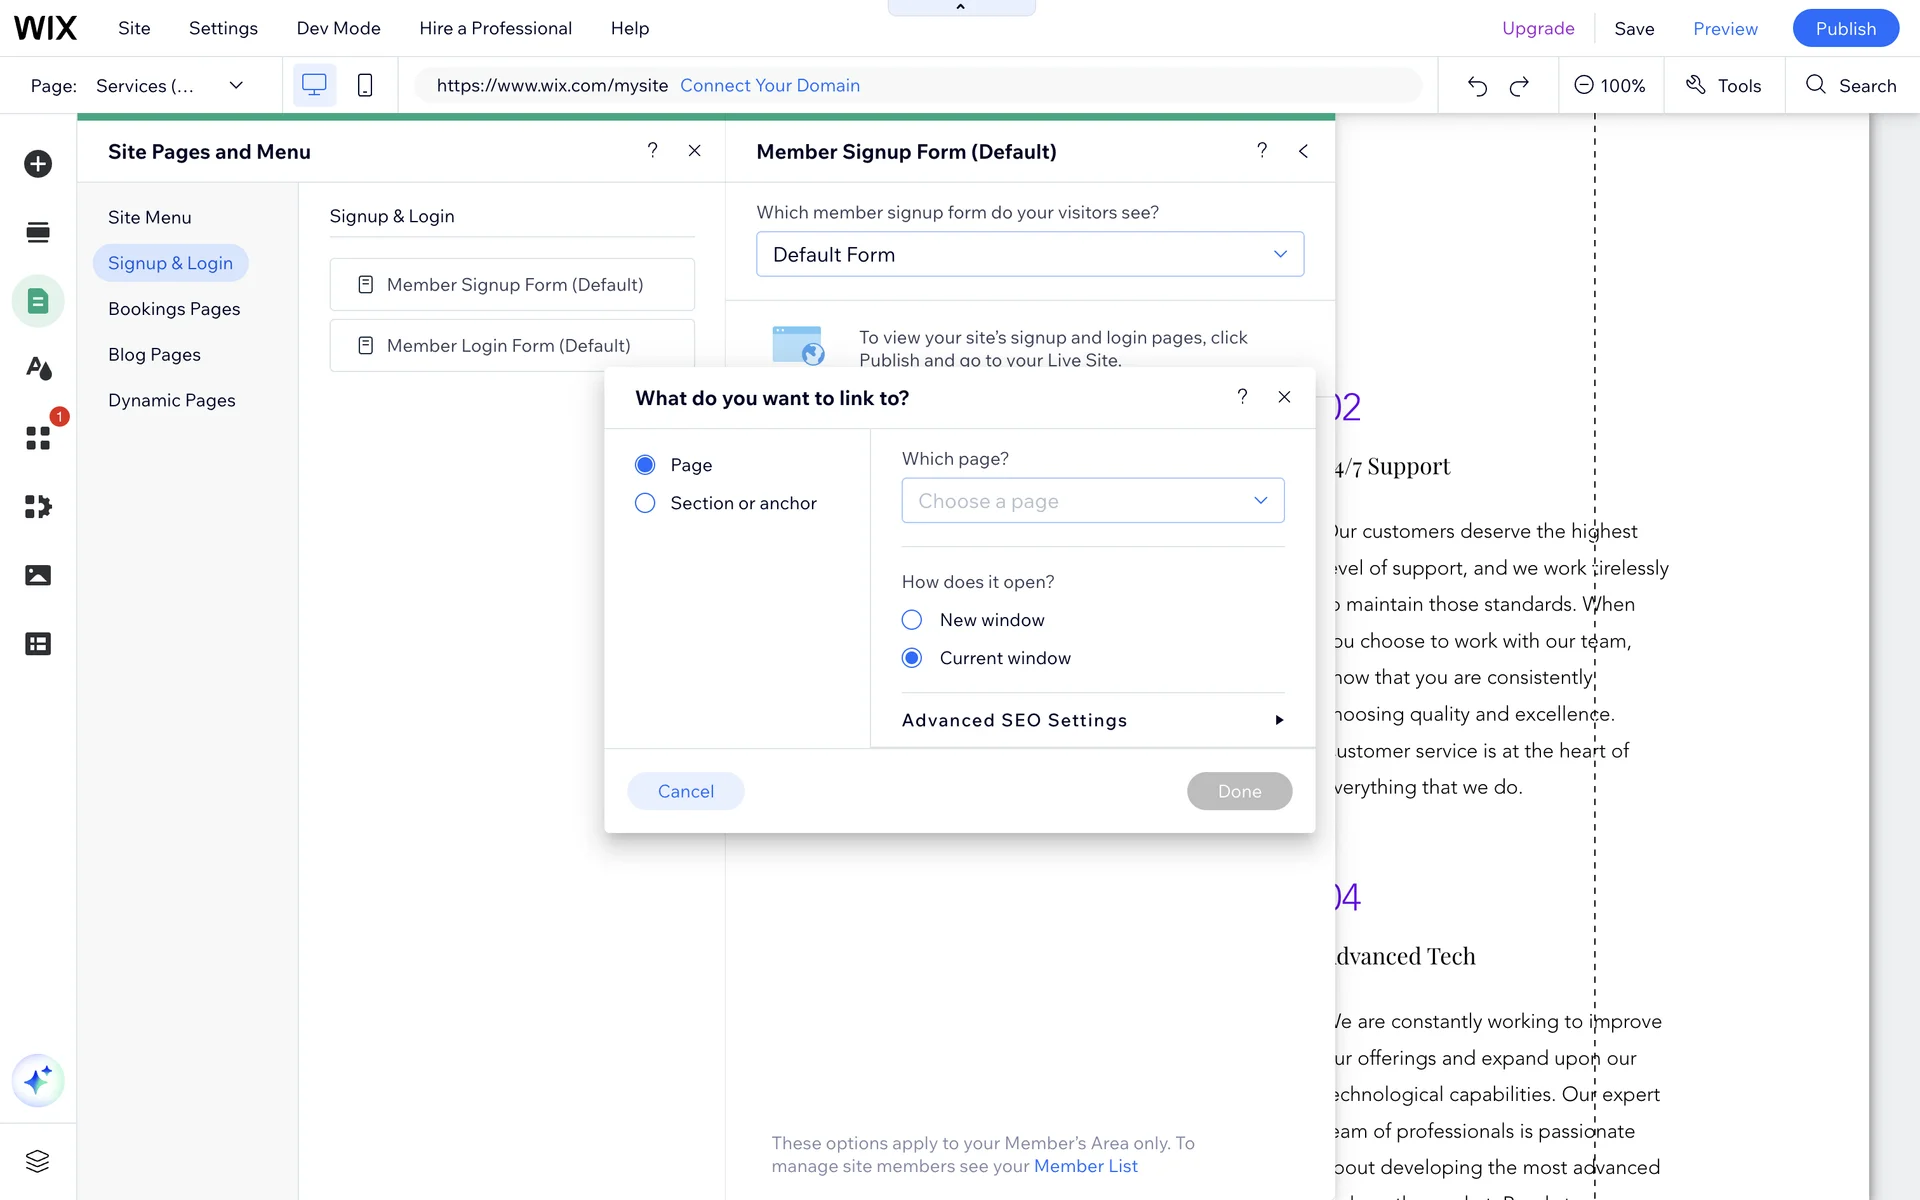
Task: Select New window radio option
Action: point(912,620)
